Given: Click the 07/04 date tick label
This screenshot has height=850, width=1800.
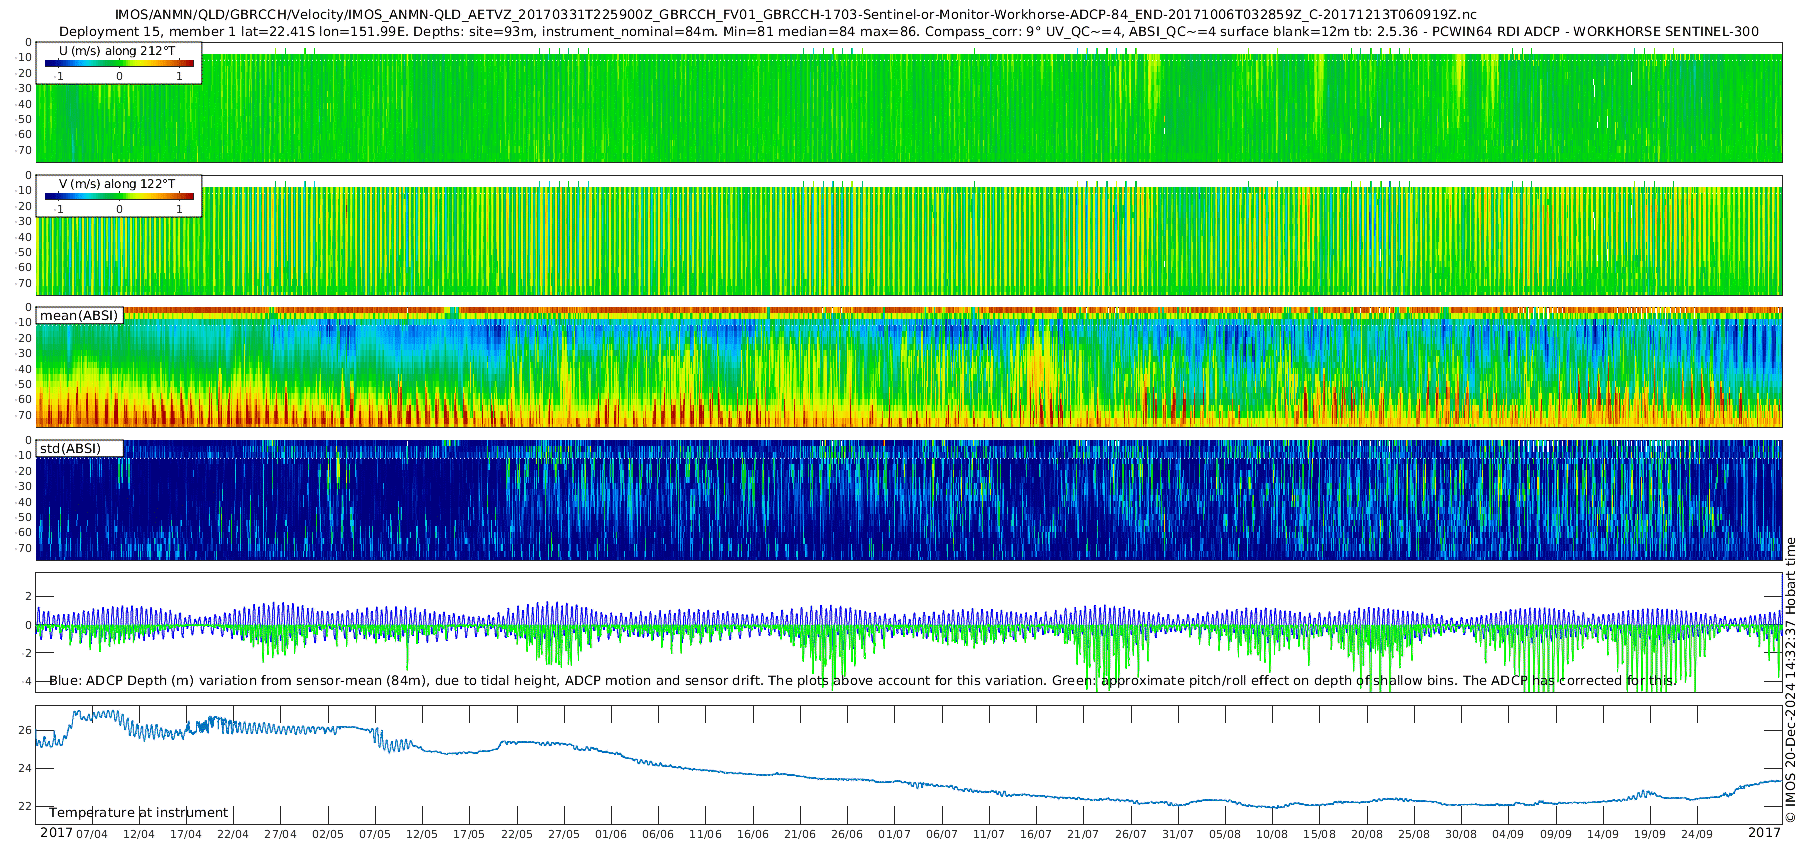Looking at the screenshot, I should pyautogui.click(x=91, y=834).
